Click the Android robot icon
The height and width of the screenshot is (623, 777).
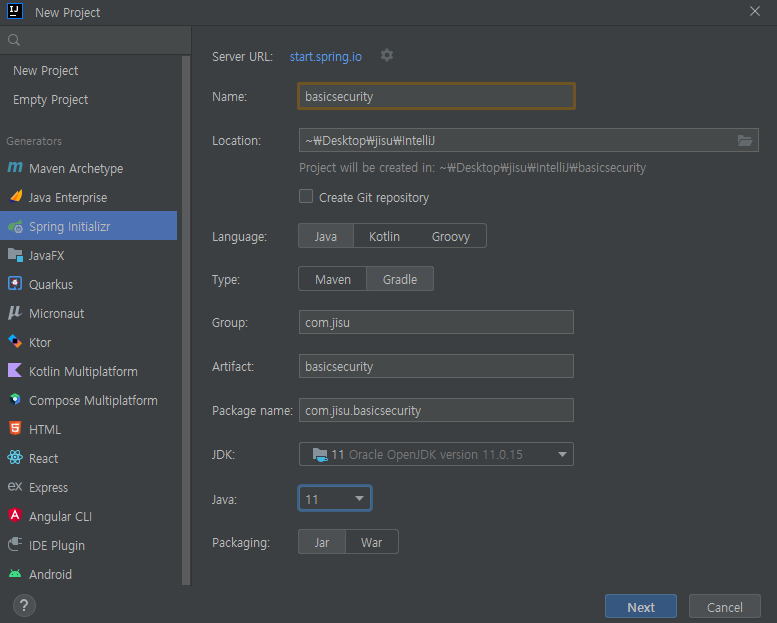pos(15,573)
